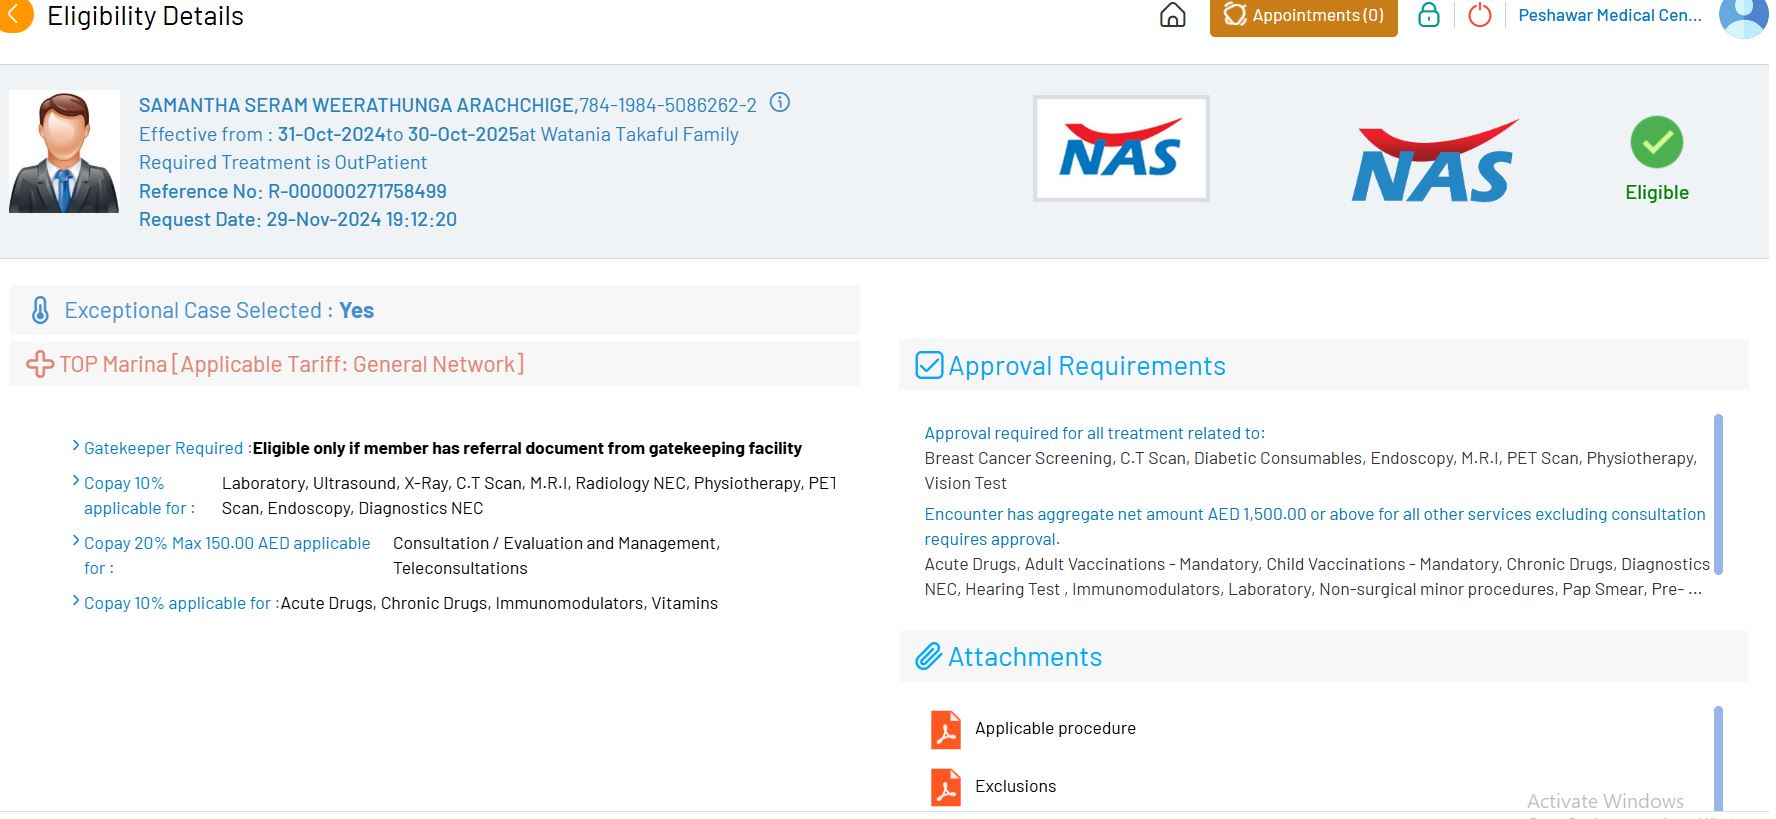
Task: Expand Copay 20% Max 150.00 AED row
Action: (x=76, y=541)
